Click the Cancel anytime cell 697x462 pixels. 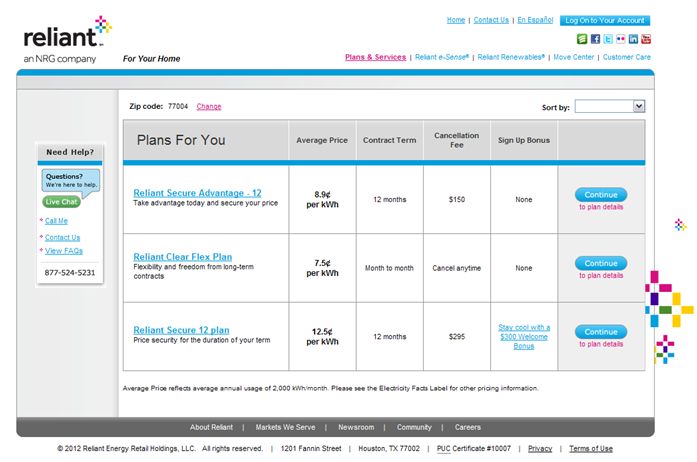tap(457, 268)
